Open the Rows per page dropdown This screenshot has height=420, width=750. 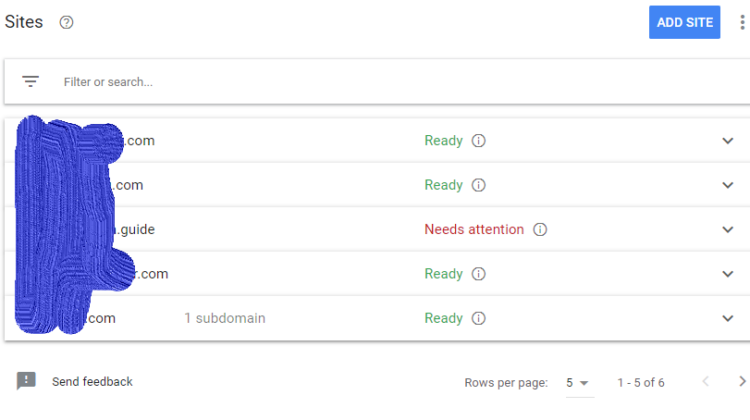(577, 382)
